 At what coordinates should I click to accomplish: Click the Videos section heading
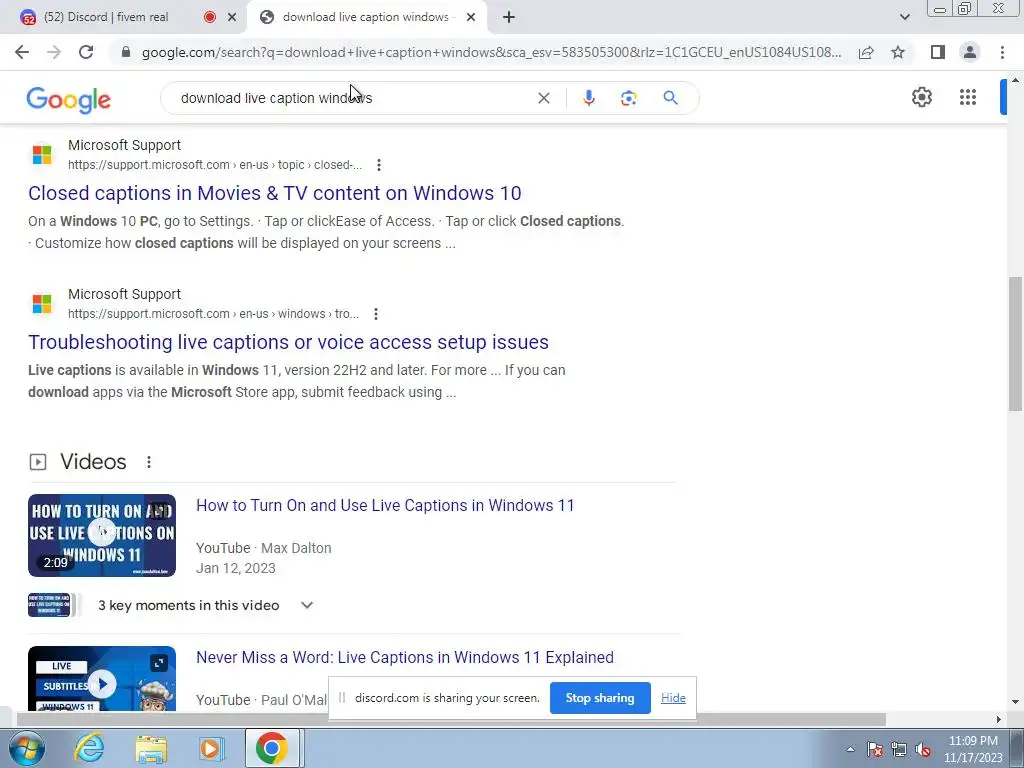[x=93, y=462]
